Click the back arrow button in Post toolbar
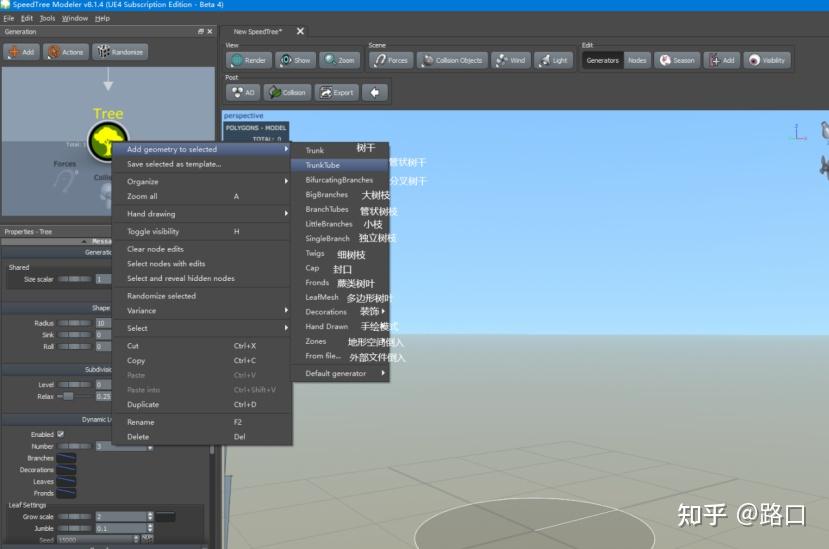Image resolution: width=829 pixels, height=549 pixels. point(375,93)
